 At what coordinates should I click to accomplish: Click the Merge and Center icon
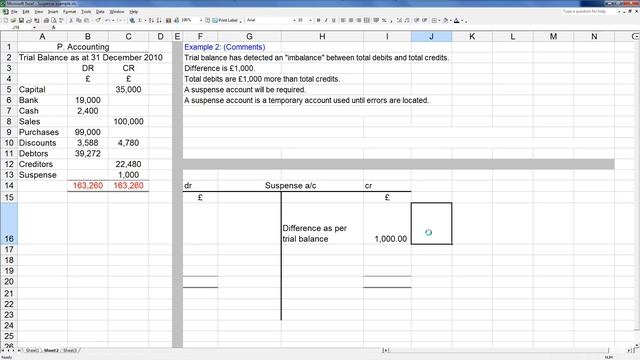(366, 20)
